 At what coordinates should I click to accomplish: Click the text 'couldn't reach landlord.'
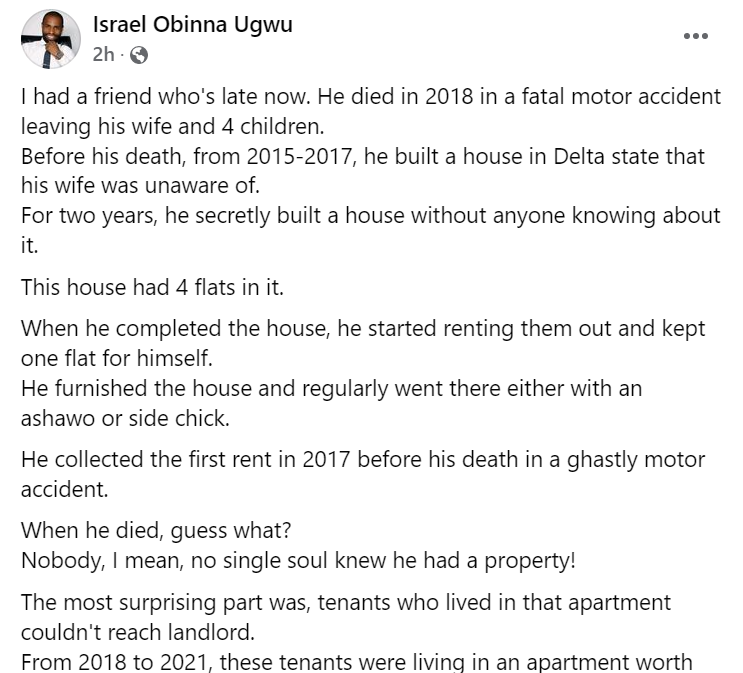click(x=138, y=633)
